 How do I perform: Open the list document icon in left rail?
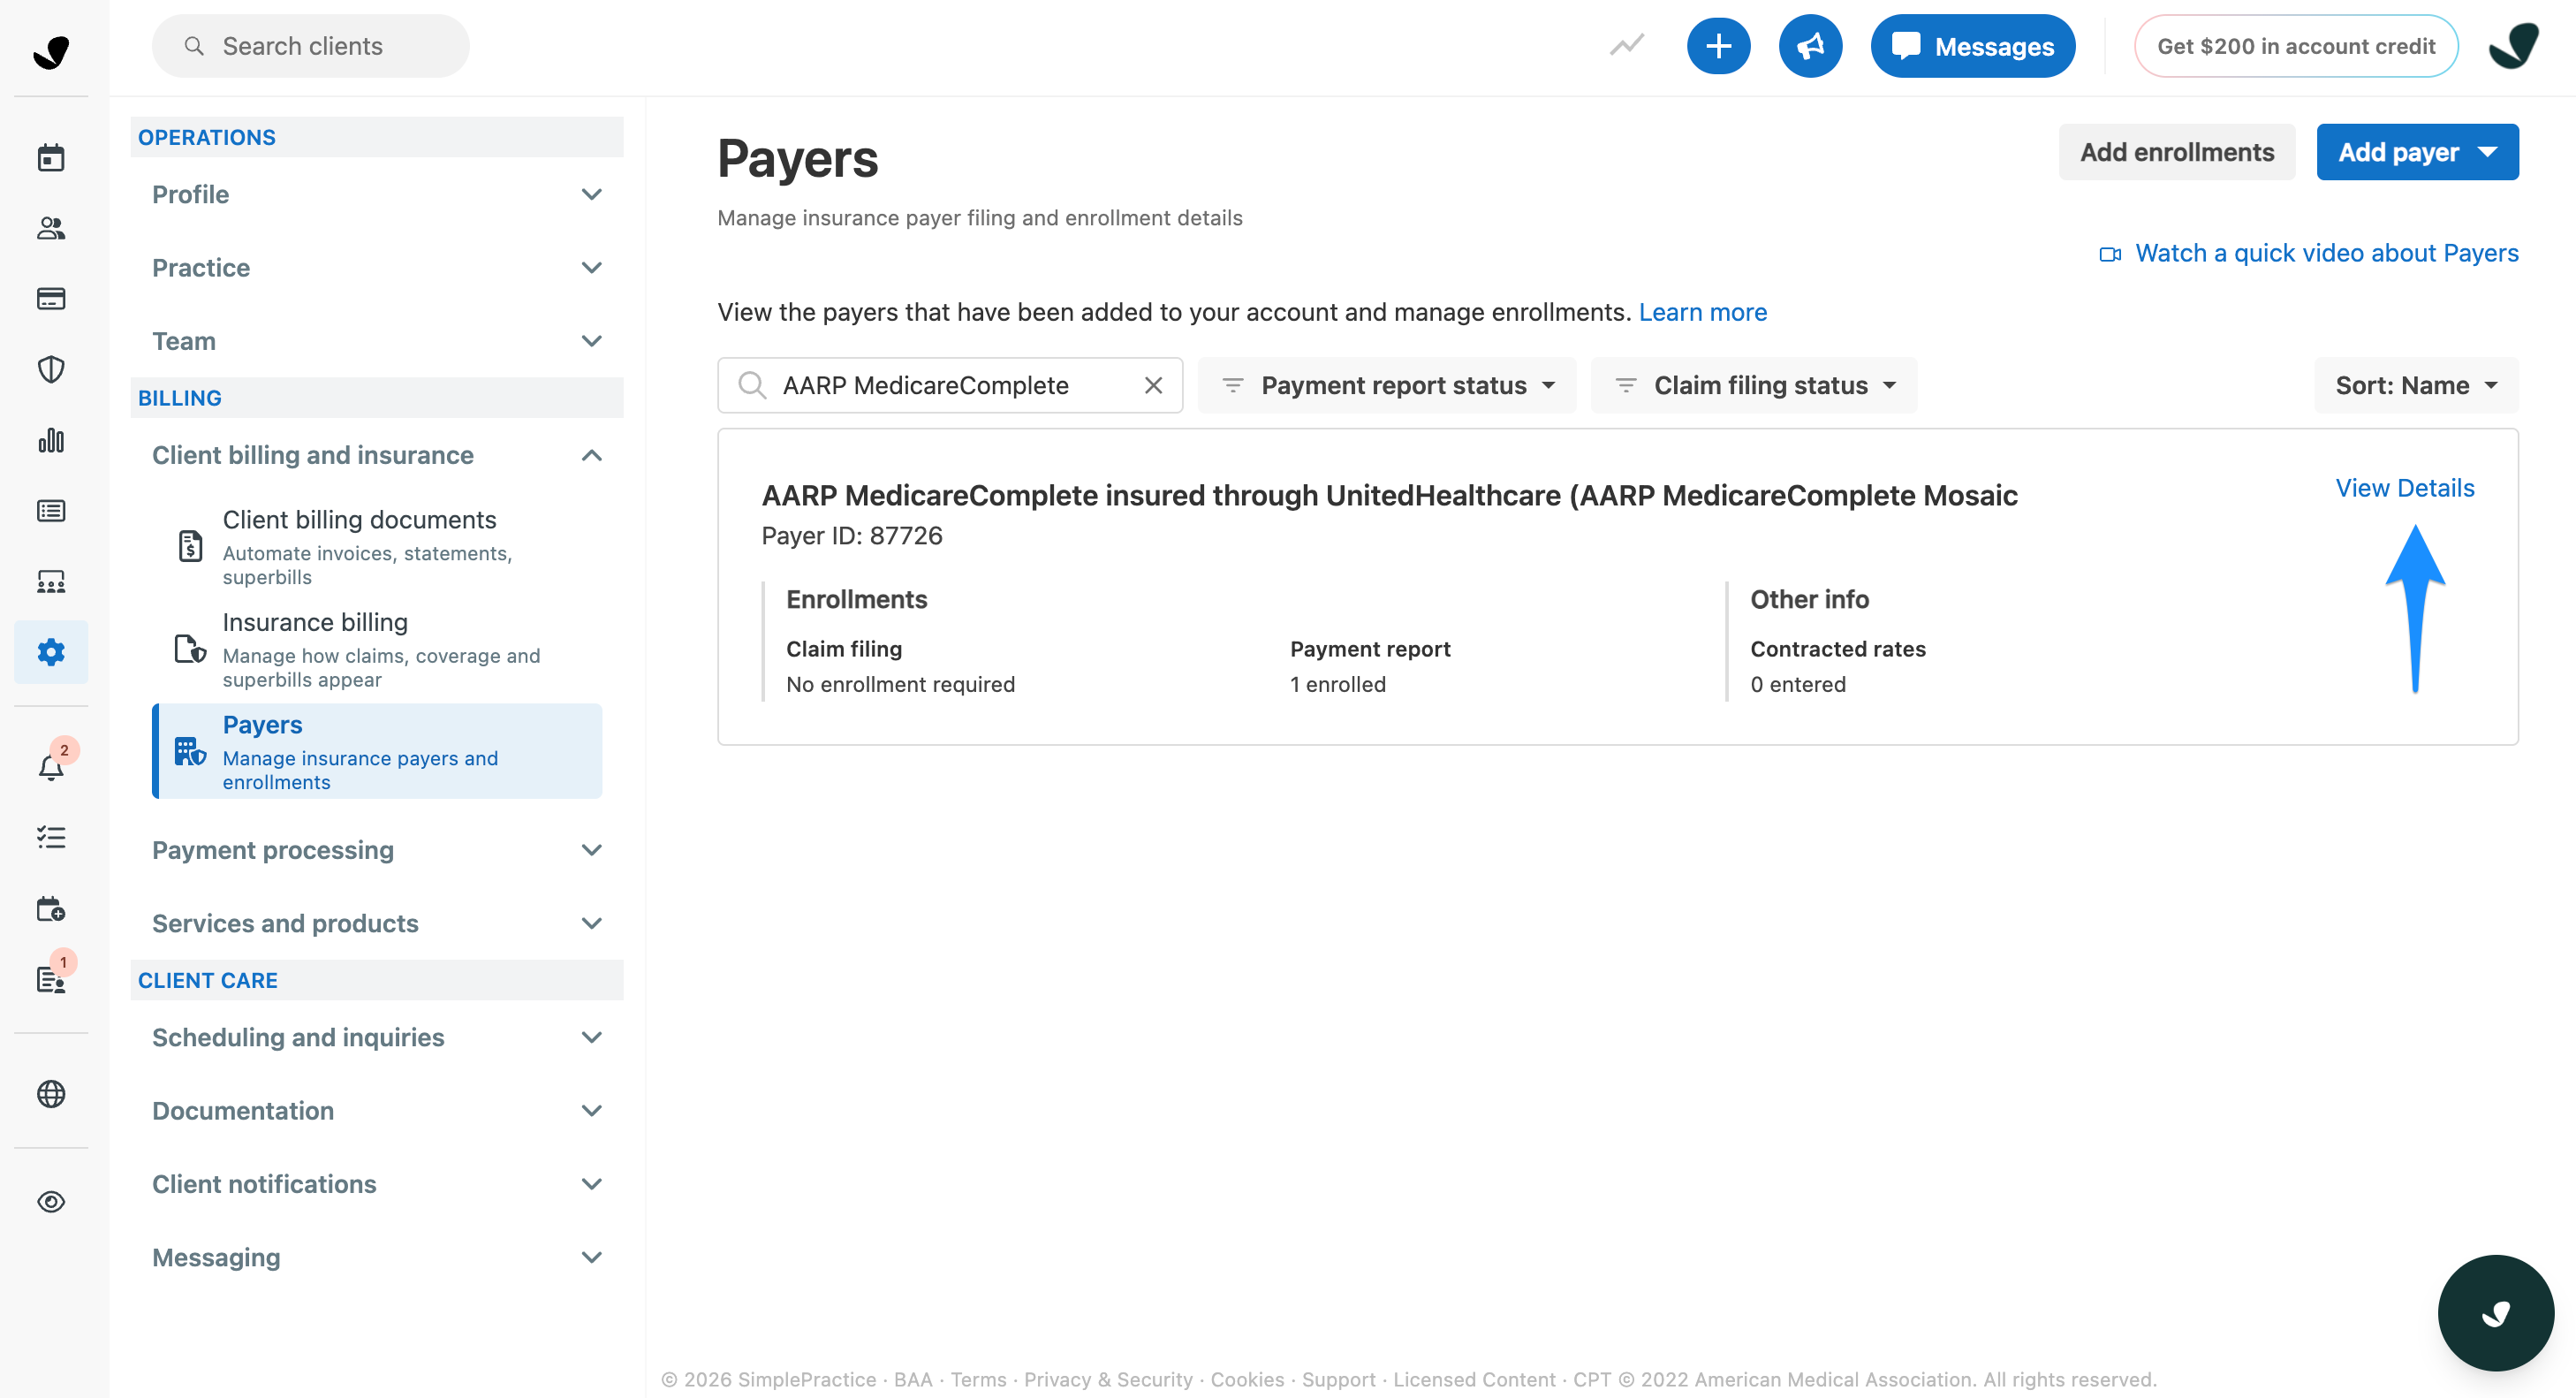point(51,511)
